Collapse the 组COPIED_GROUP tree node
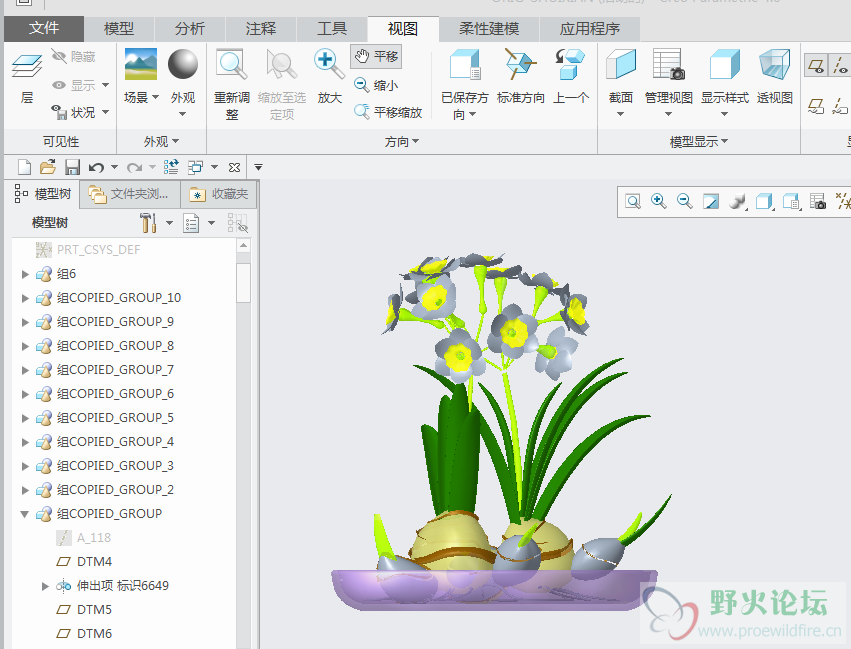 click(x=25, y=514)
